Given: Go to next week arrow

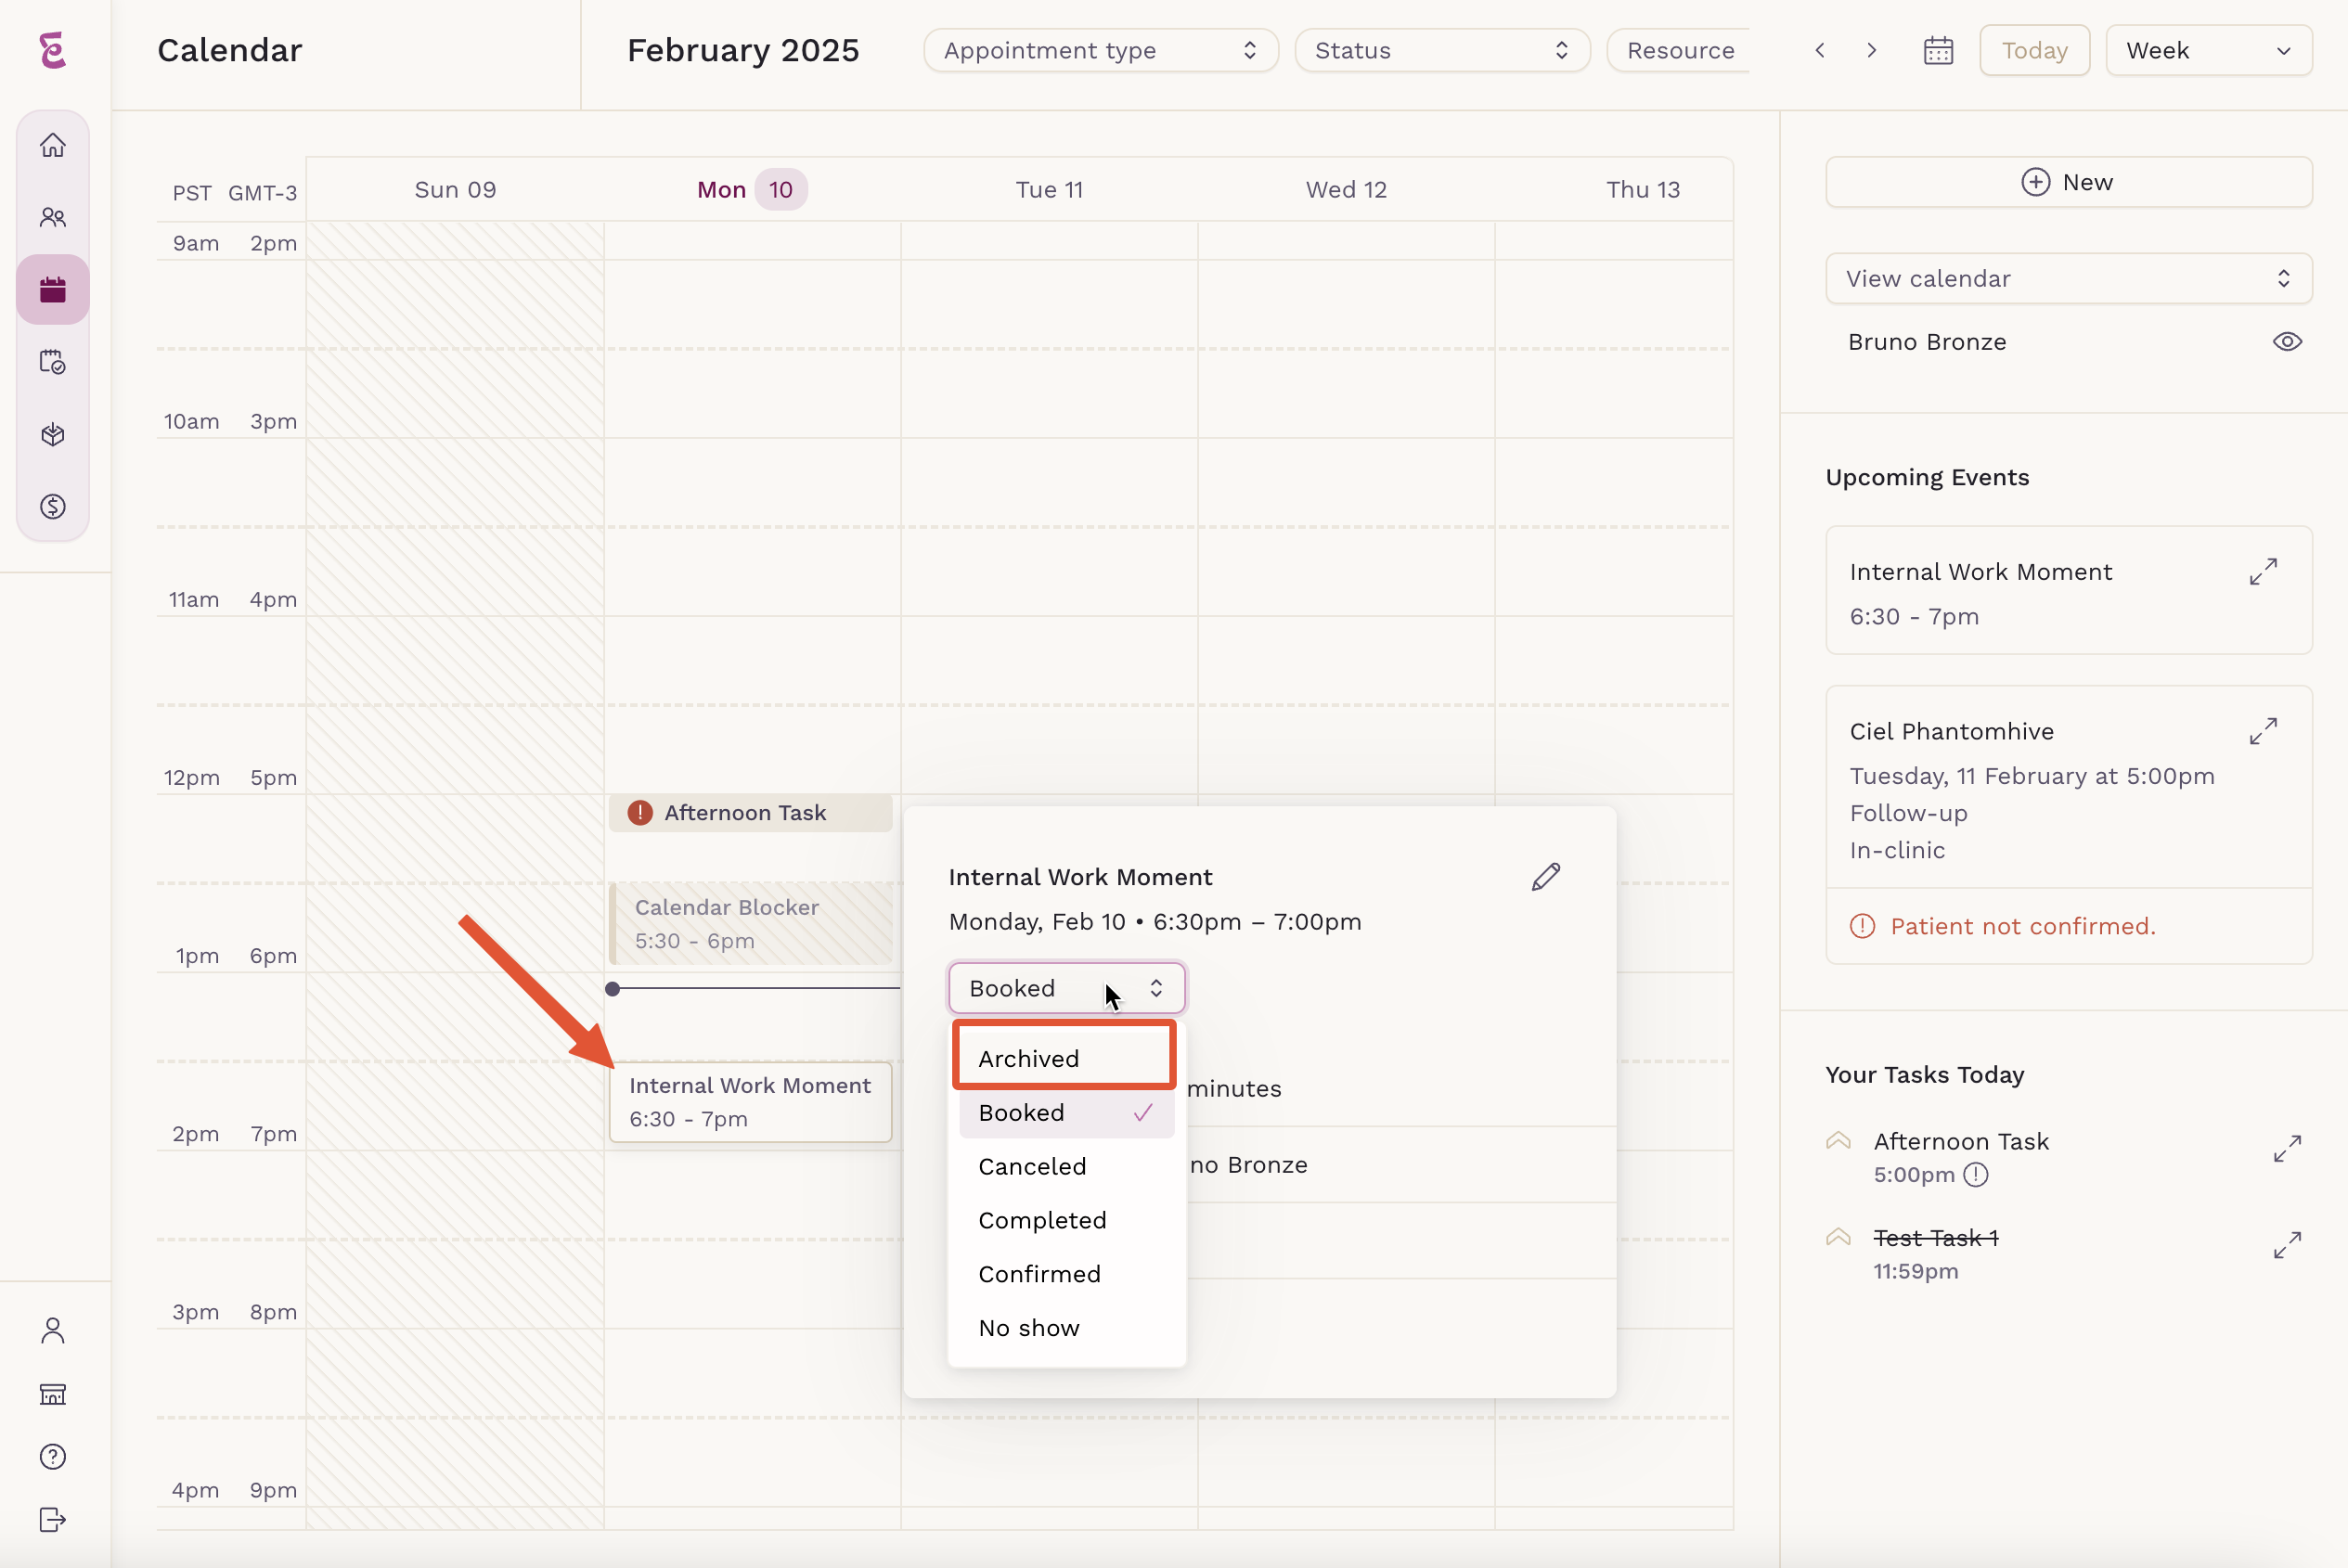Looking at the screenshot, I should click(x=1872, y=50).
